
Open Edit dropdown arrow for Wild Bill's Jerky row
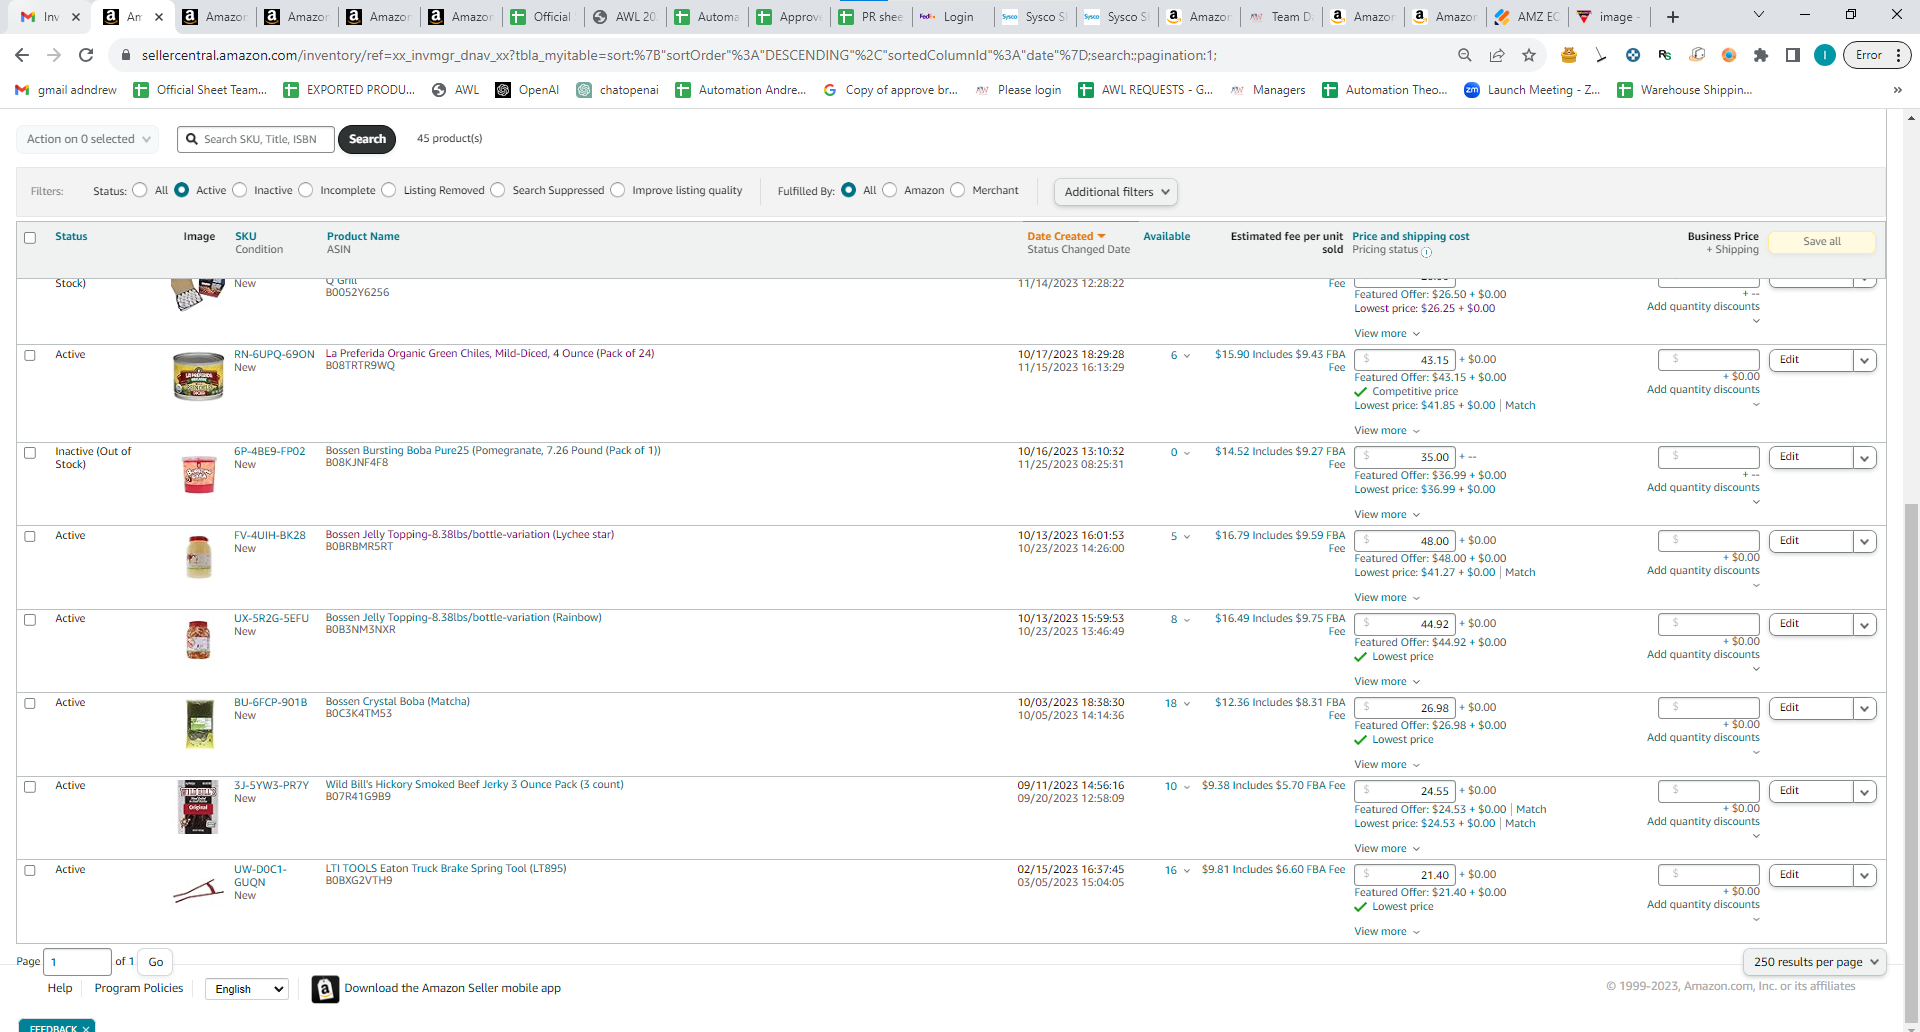tap(1865, 791)
